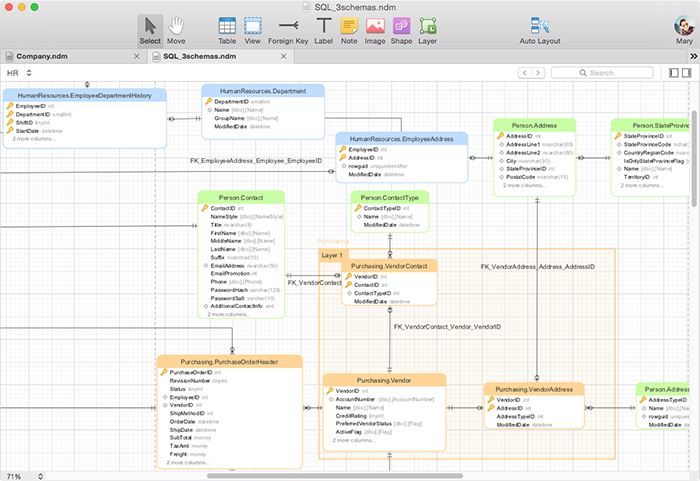Click the EmailAddress column in Person.Contact
Image resolution: width=700 pixels, height=481 pixels.
click(241, 266)
